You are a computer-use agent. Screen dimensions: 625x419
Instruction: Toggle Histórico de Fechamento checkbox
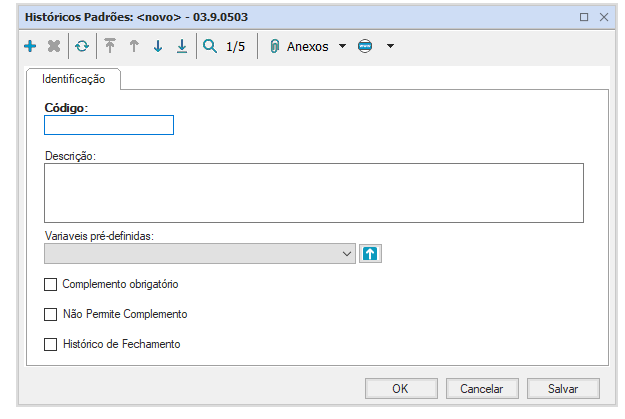pyautogui.click(x=51, y=344)
